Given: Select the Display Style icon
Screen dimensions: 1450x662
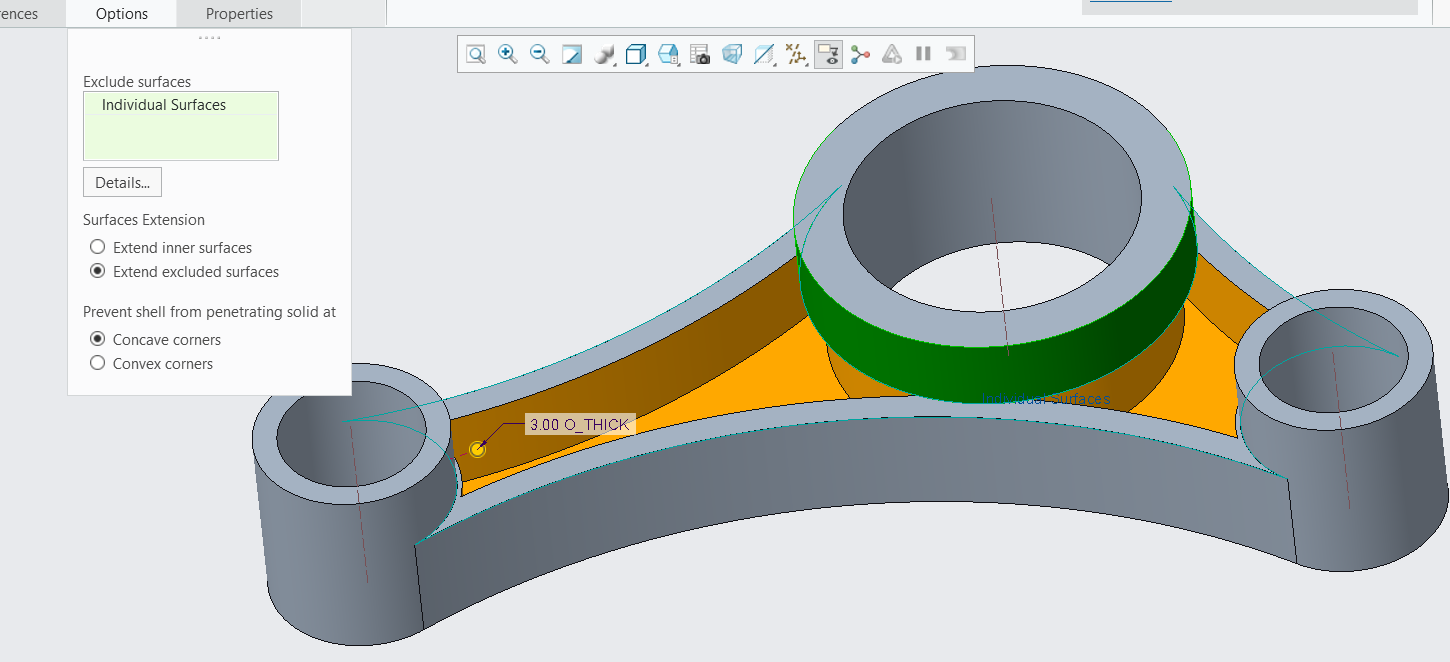Looking at the screenshot, I should (602, 54).
